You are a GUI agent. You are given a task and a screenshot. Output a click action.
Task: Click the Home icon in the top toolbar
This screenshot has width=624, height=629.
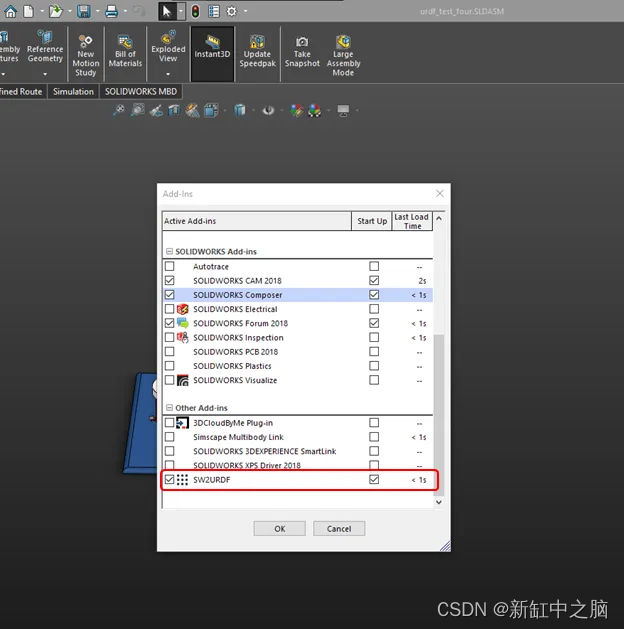point(10,11)
